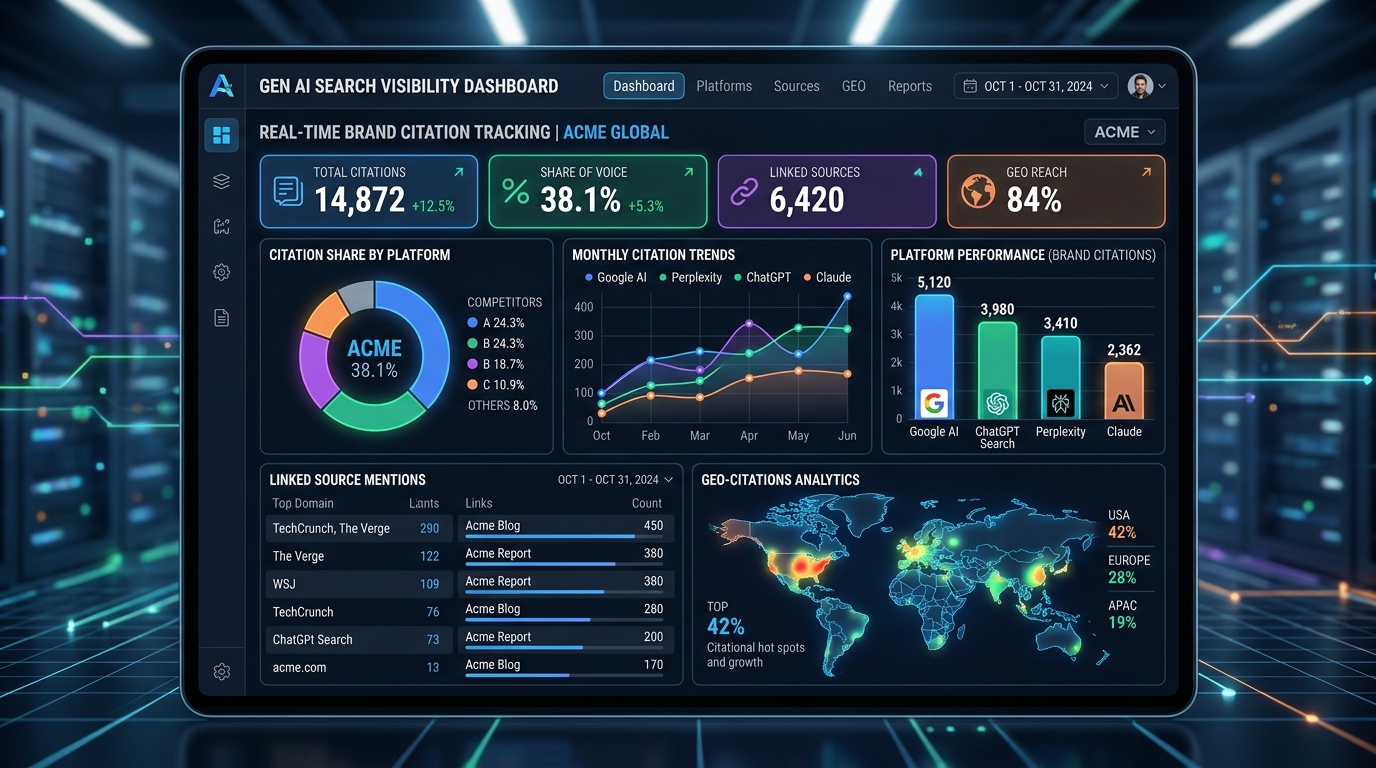Toggle competitor A 24.3% legend entry
The width and height of the screenshot is (1376, 768).
[496, 323]
